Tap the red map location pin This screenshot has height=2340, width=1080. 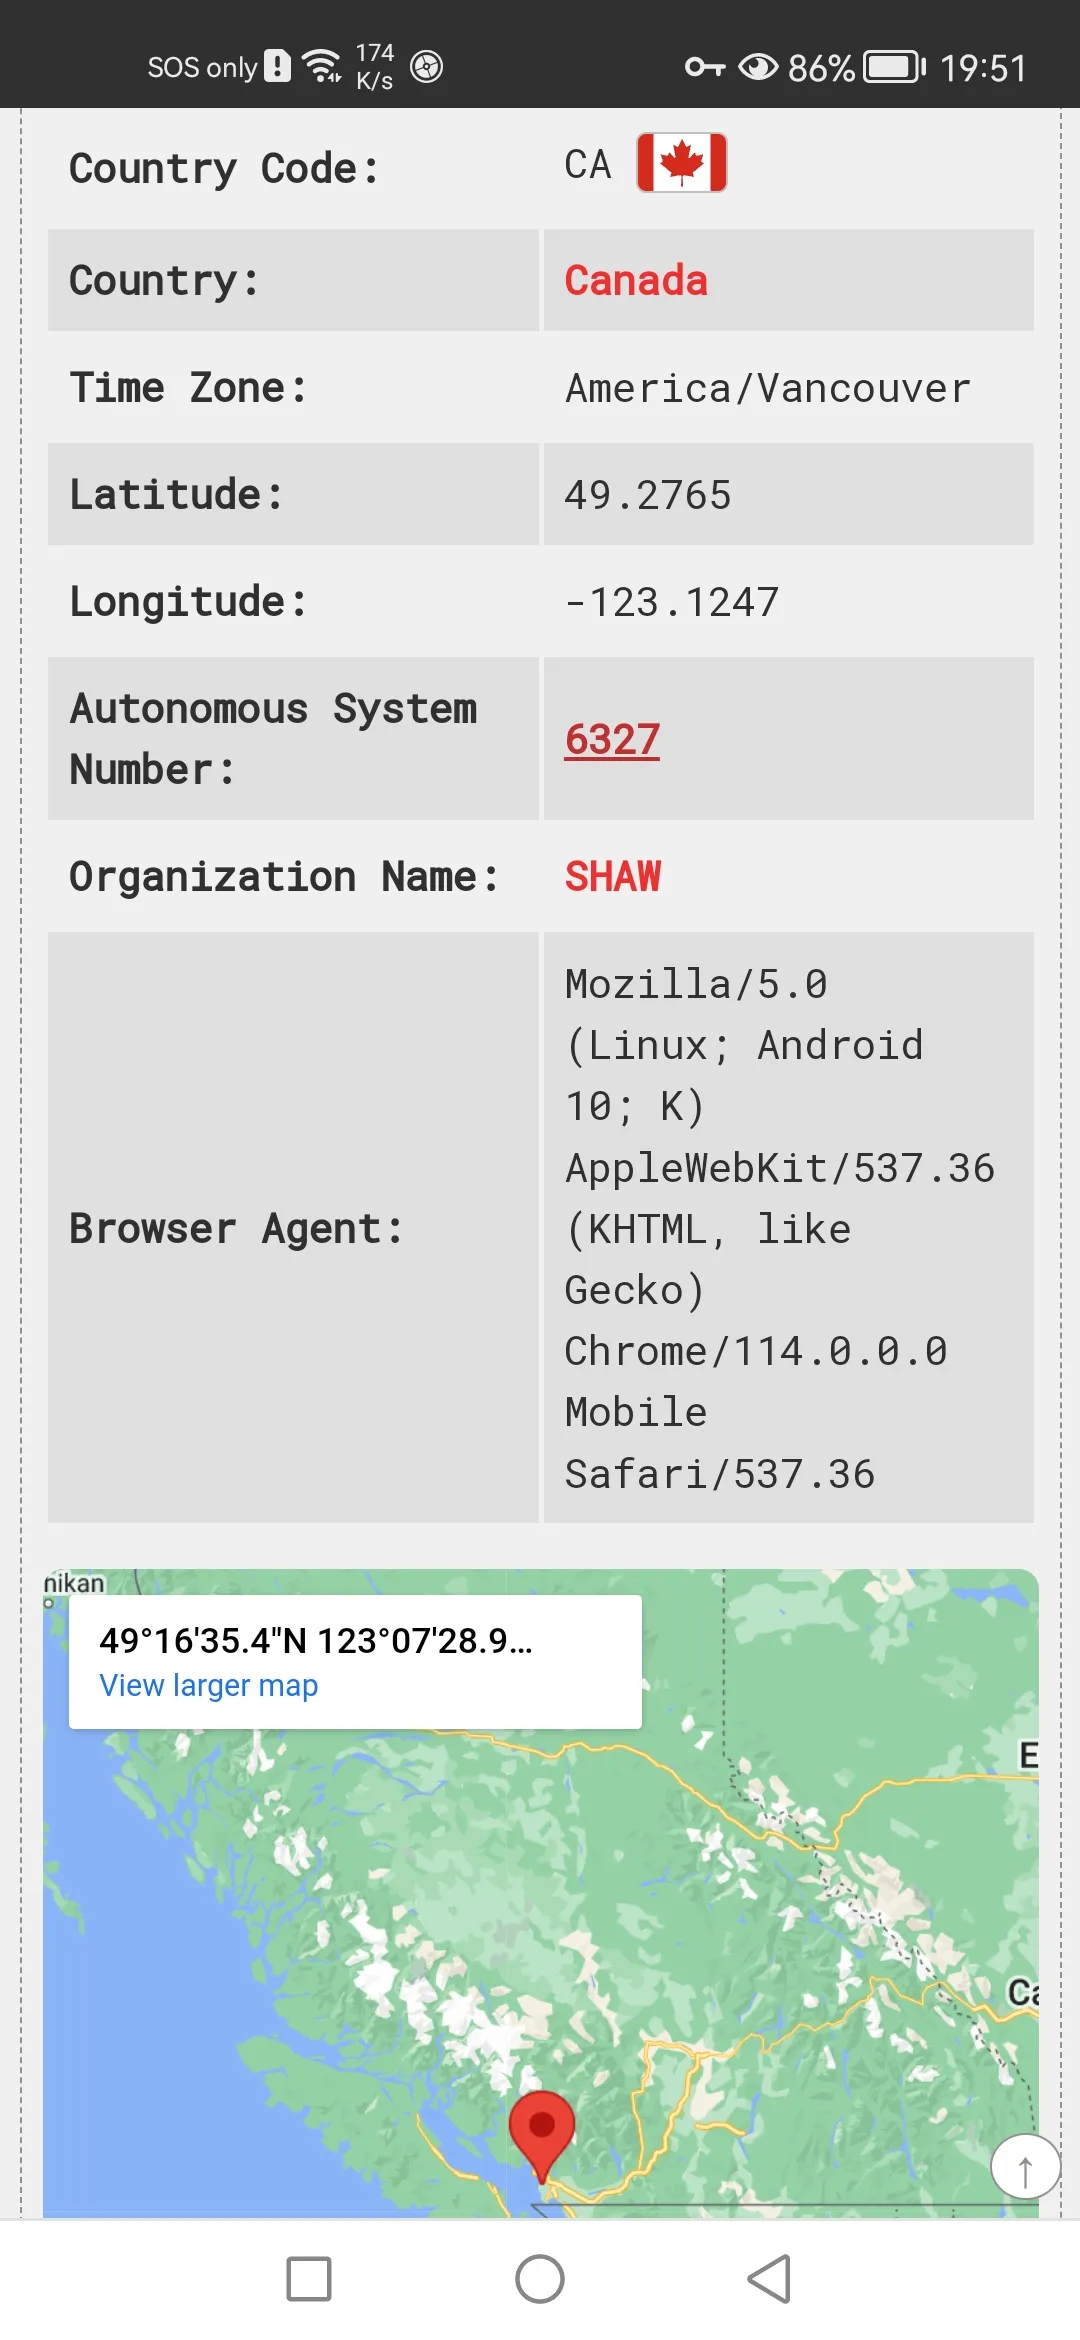pos(542,2135)
